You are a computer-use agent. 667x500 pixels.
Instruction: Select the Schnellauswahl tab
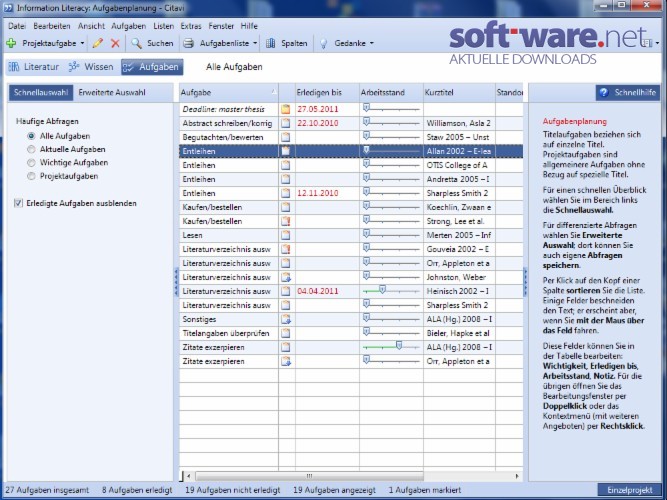[x=41, y=93]
